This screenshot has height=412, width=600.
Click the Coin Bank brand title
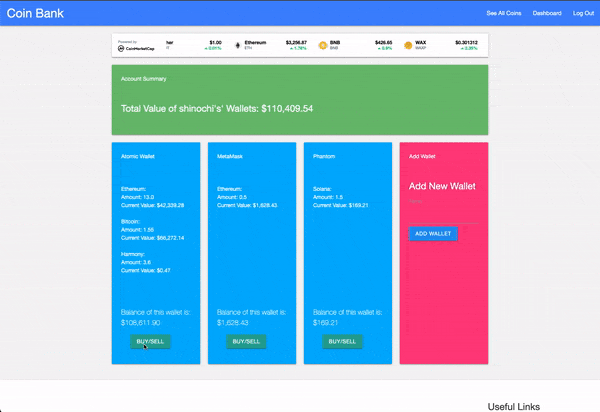[34, 13]
